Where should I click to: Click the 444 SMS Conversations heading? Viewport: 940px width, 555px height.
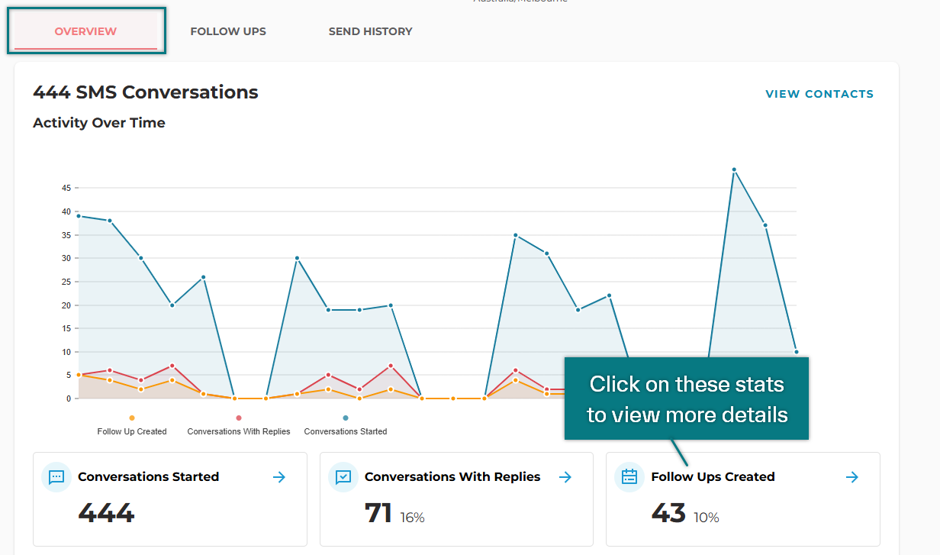click(x=146, y=92)
